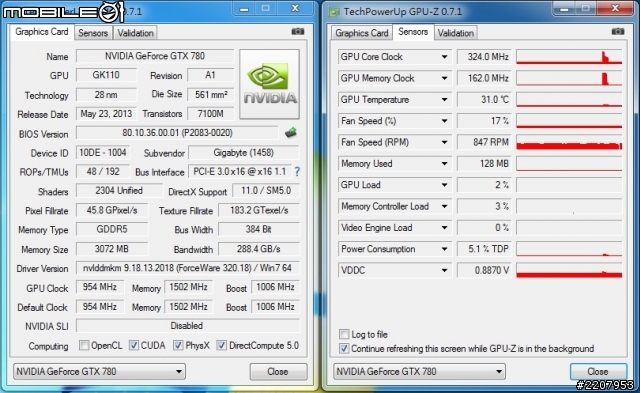640x393 pixels.
Task: Click the BIOS Version value field
Action: click(177, 133)
